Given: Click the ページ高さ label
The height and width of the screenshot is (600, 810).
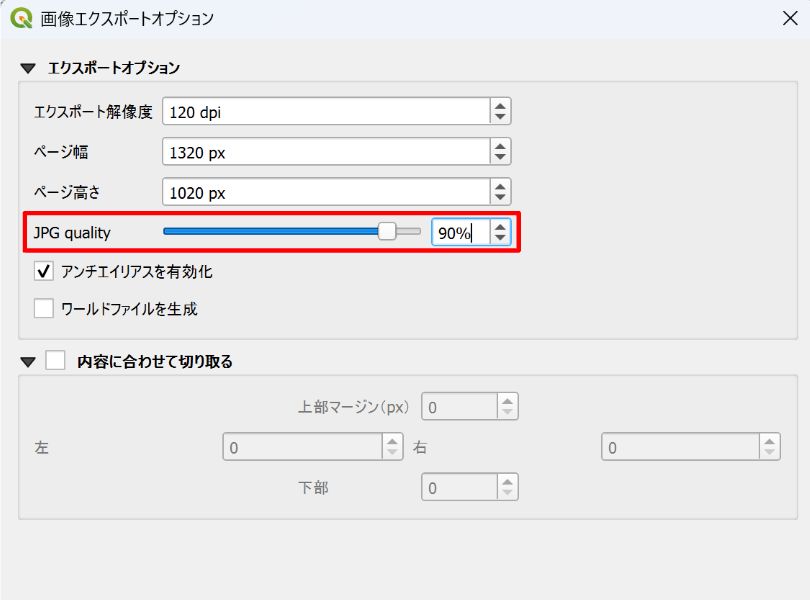Looking at the screenshot, I should [x=67, y=192].
